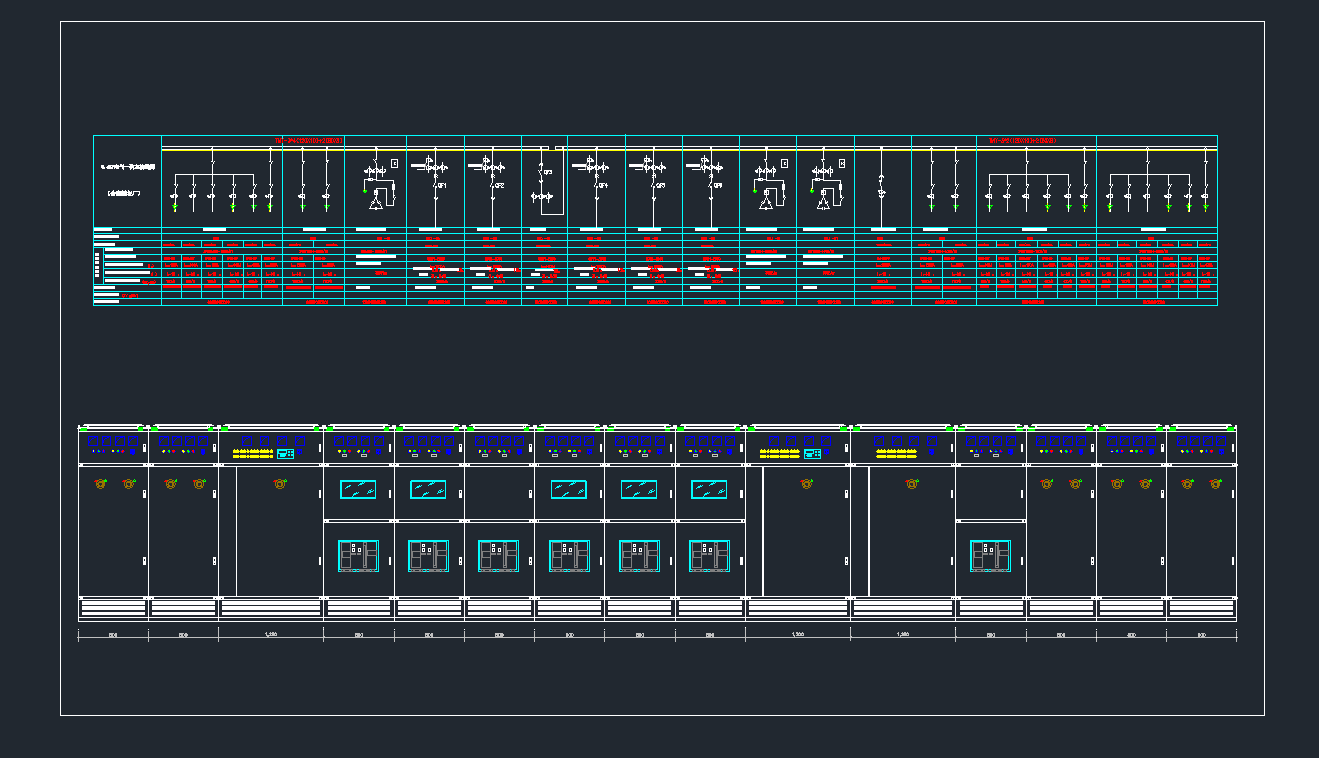Click the first 1,200 width dimension label
Screen dimensions: 1319x758
pyautogui.click(x=271, y=635)
